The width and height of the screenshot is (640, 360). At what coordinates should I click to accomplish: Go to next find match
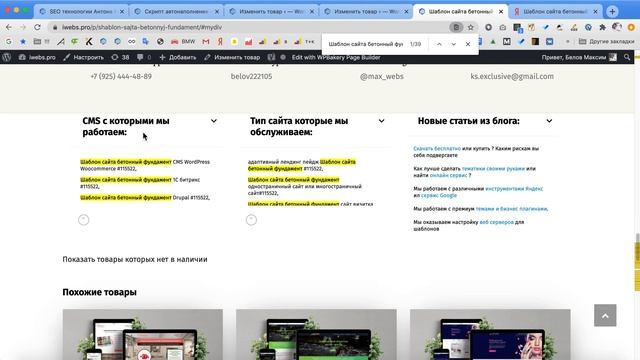453,44
